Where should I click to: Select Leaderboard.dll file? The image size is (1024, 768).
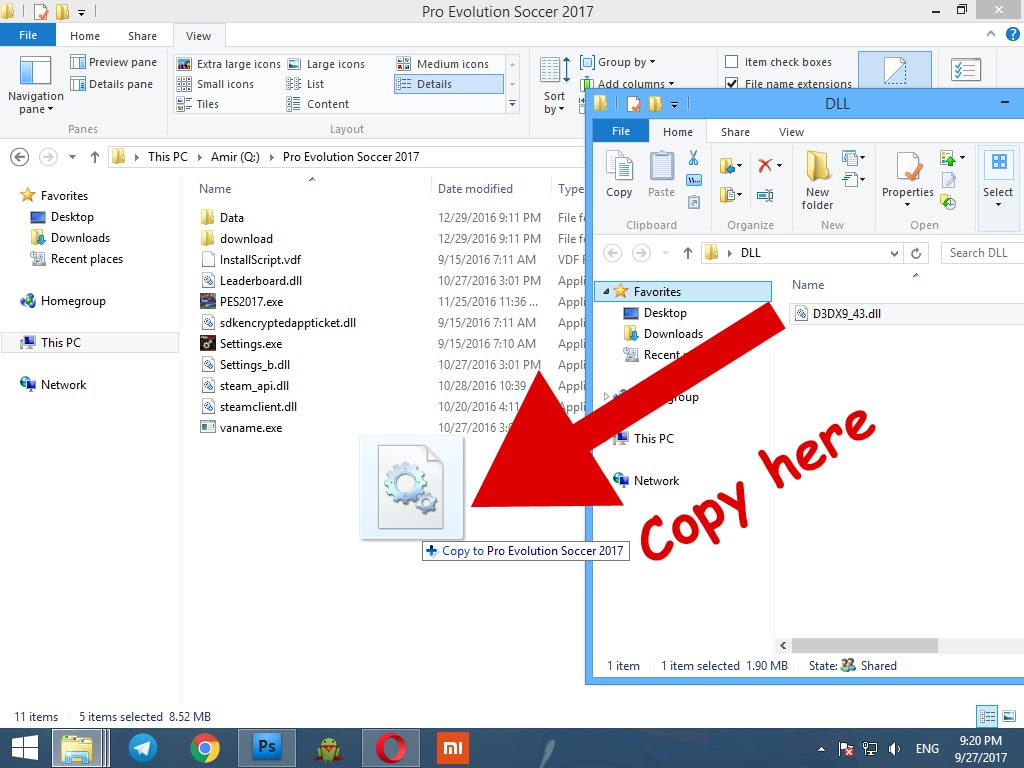point(261,281)
